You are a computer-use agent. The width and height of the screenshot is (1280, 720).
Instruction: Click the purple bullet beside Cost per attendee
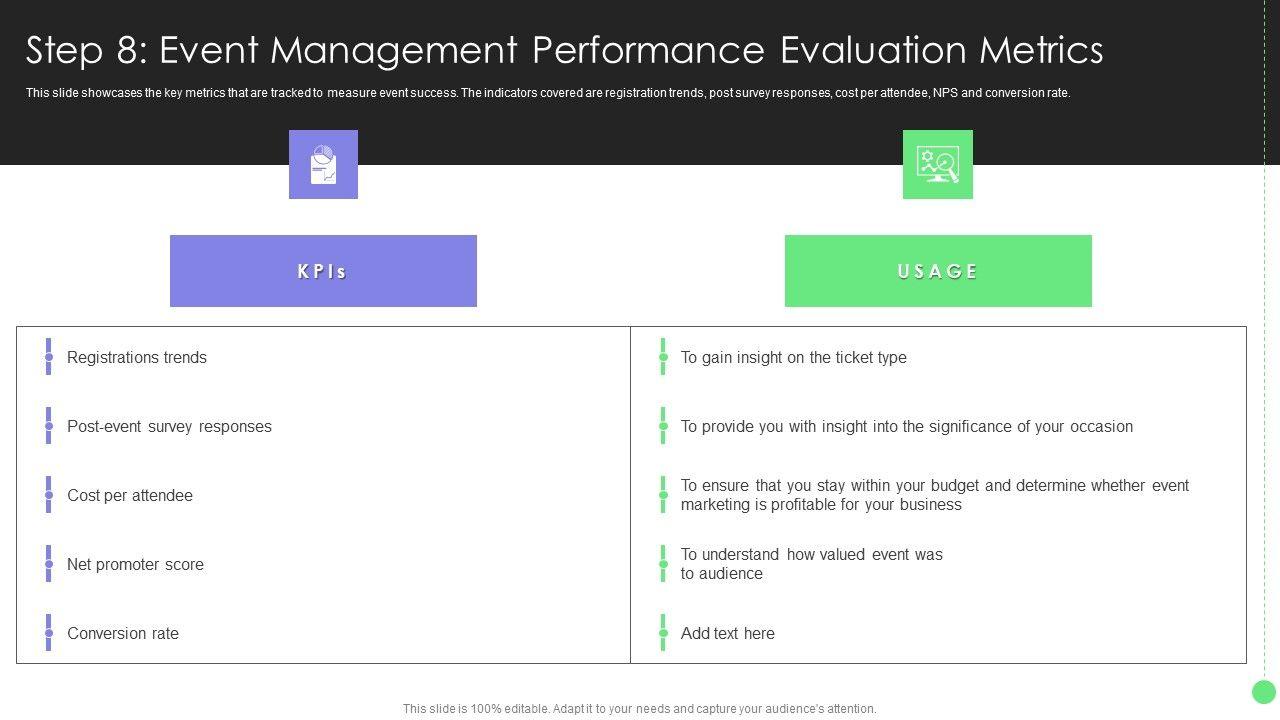48,495
